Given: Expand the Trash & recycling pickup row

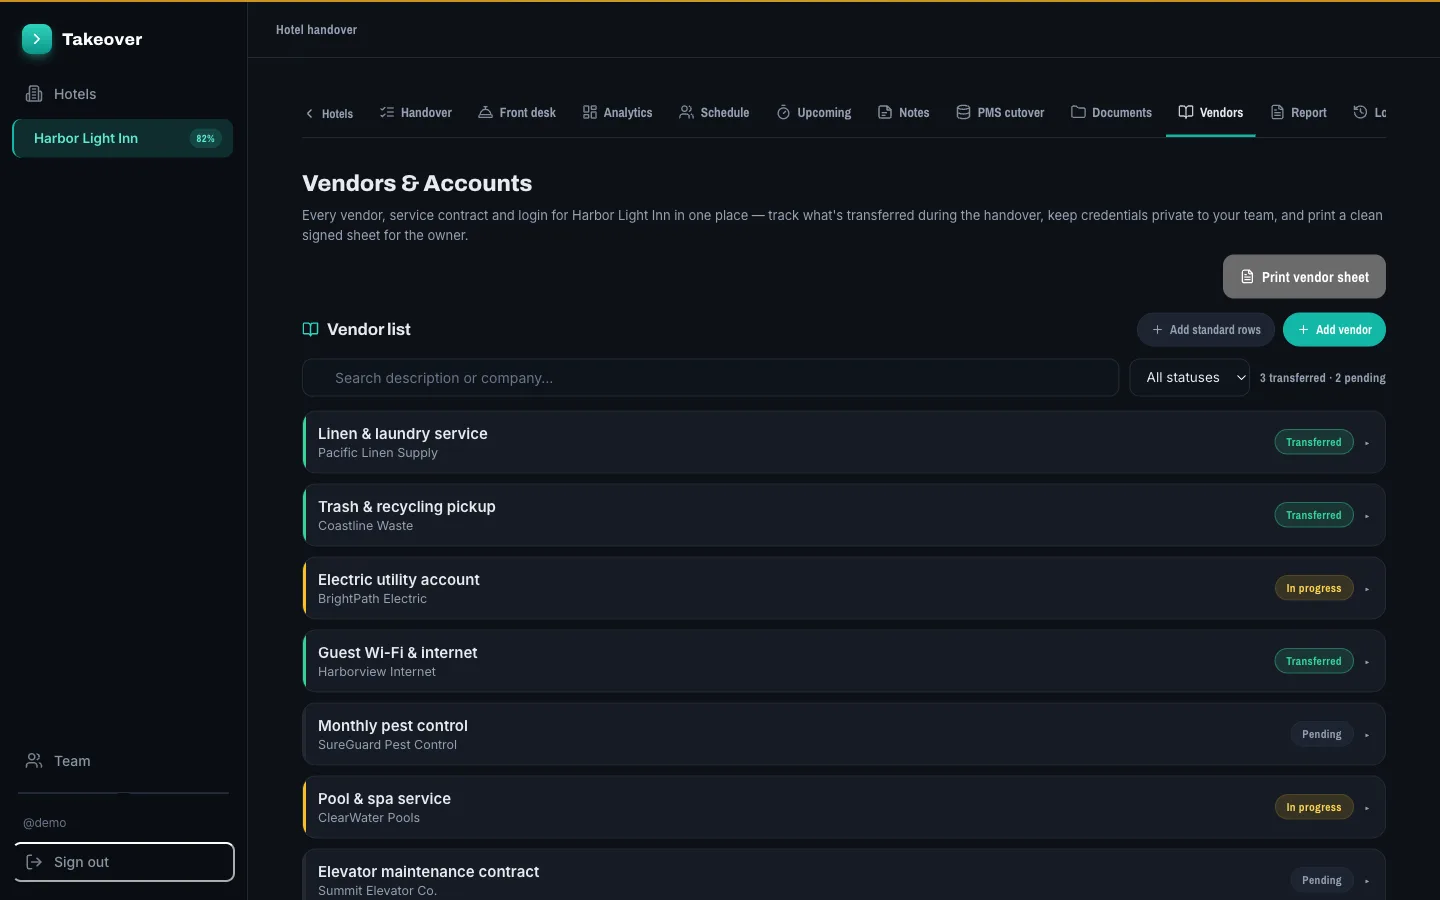Looking at the screenshot, I should (x=844, y=515).
